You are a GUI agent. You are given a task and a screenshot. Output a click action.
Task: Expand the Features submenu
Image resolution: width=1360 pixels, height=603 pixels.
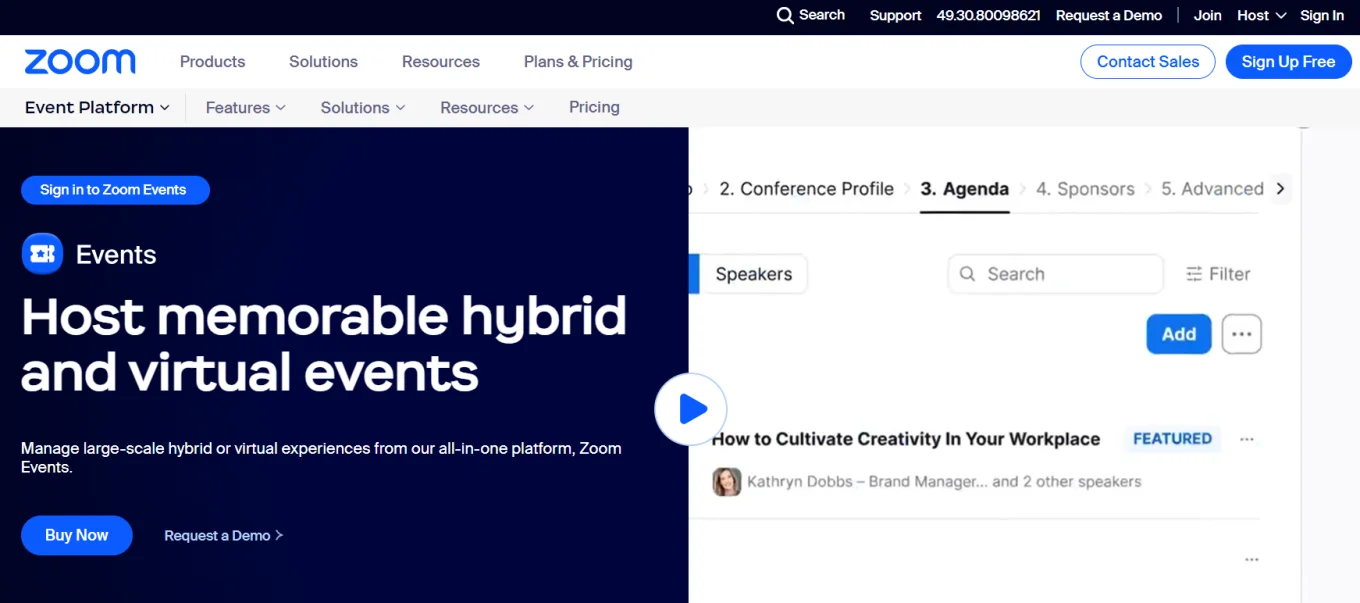(246, 107)
